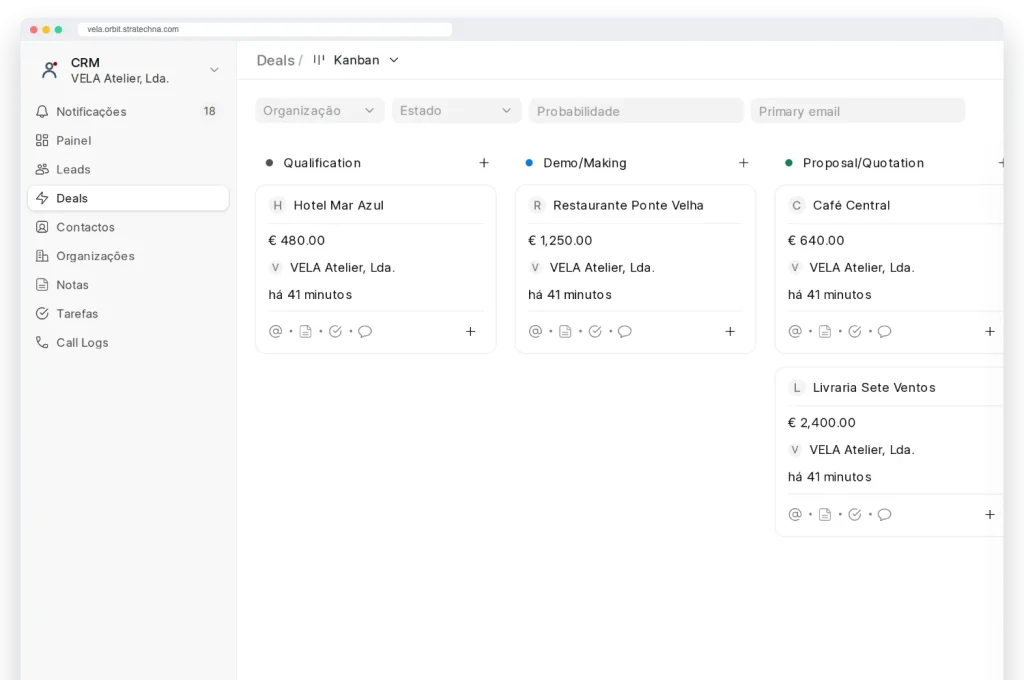Click the Qualification column heading
Viewport: 1024px width, 680px height.
(x=322, y=163)
